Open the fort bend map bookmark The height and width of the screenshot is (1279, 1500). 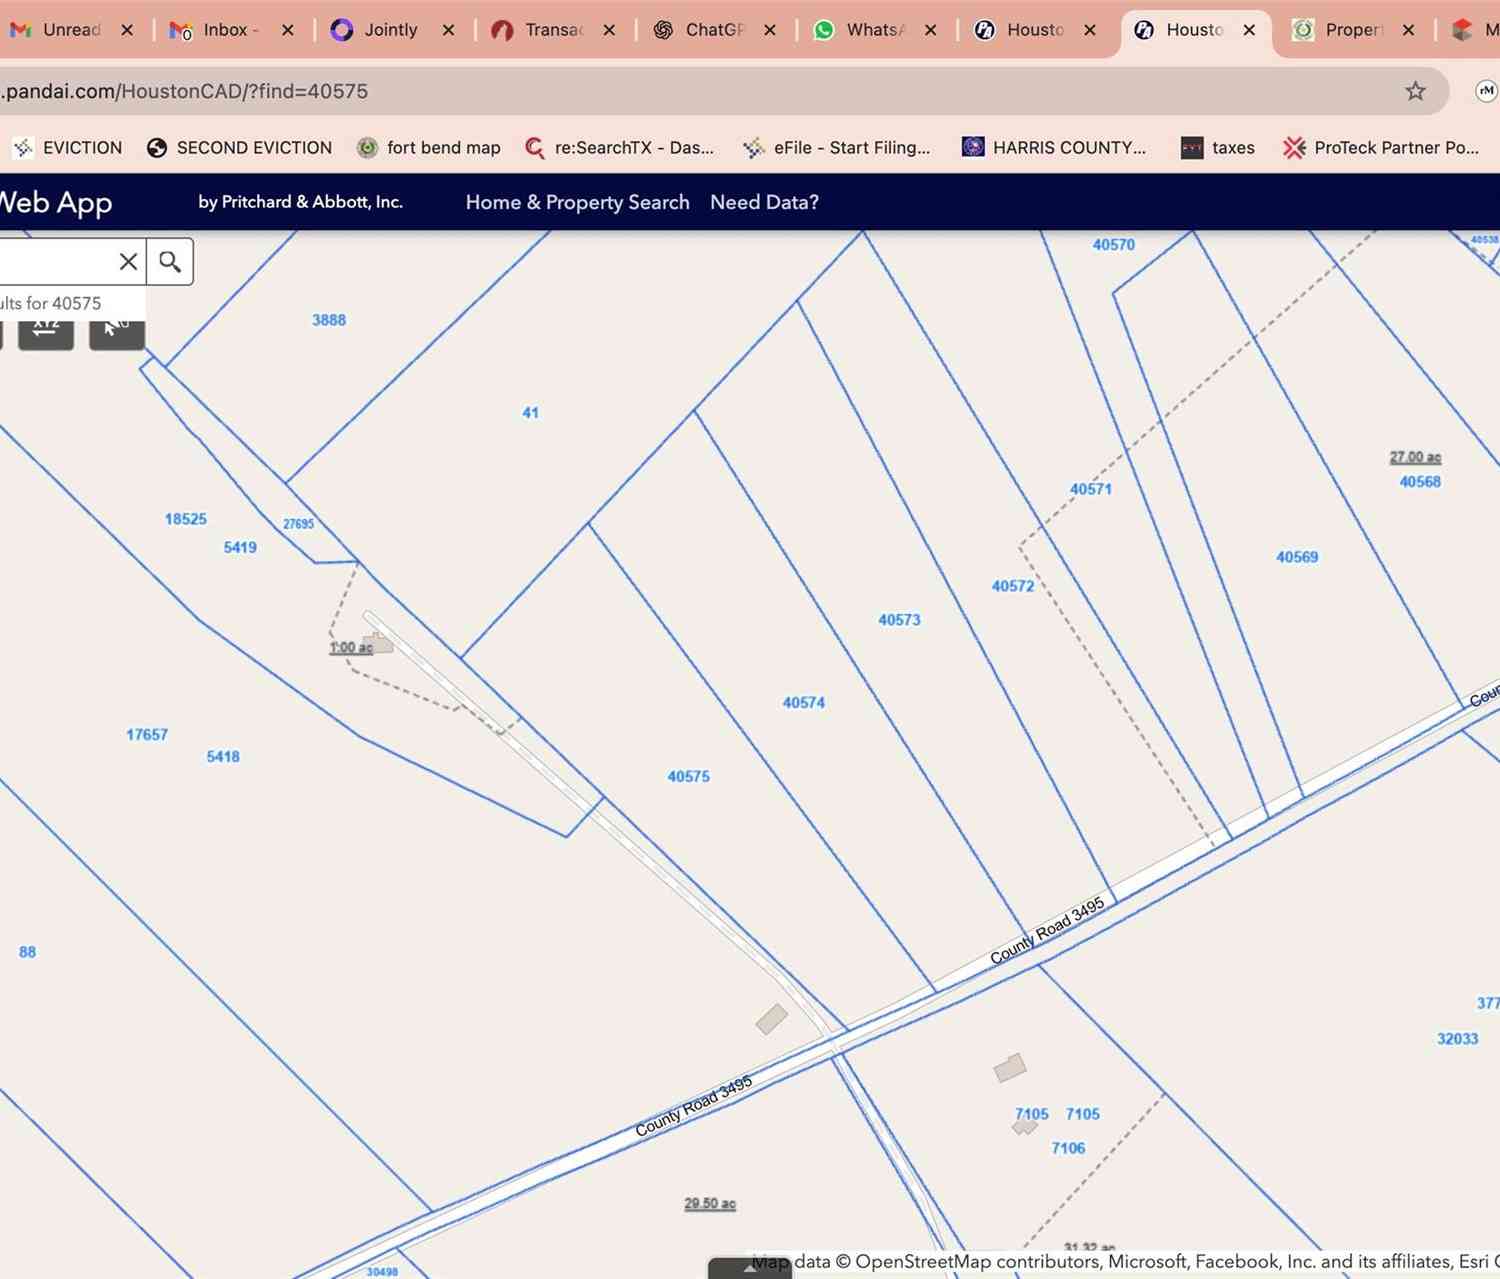pos(429,148)
